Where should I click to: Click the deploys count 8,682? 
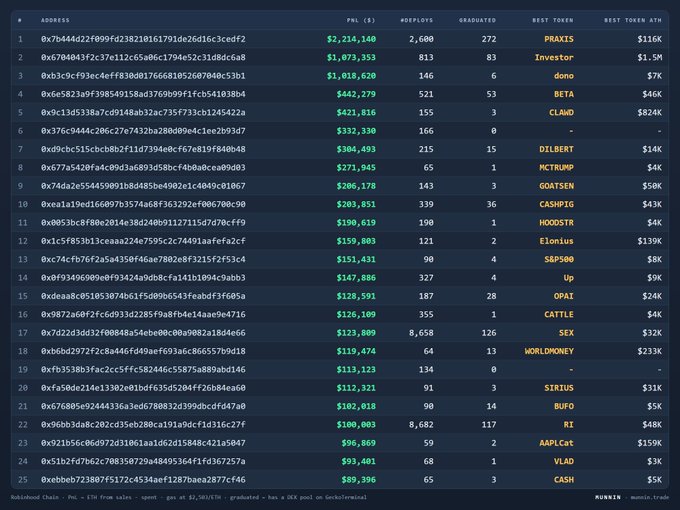tap(421, 425)
